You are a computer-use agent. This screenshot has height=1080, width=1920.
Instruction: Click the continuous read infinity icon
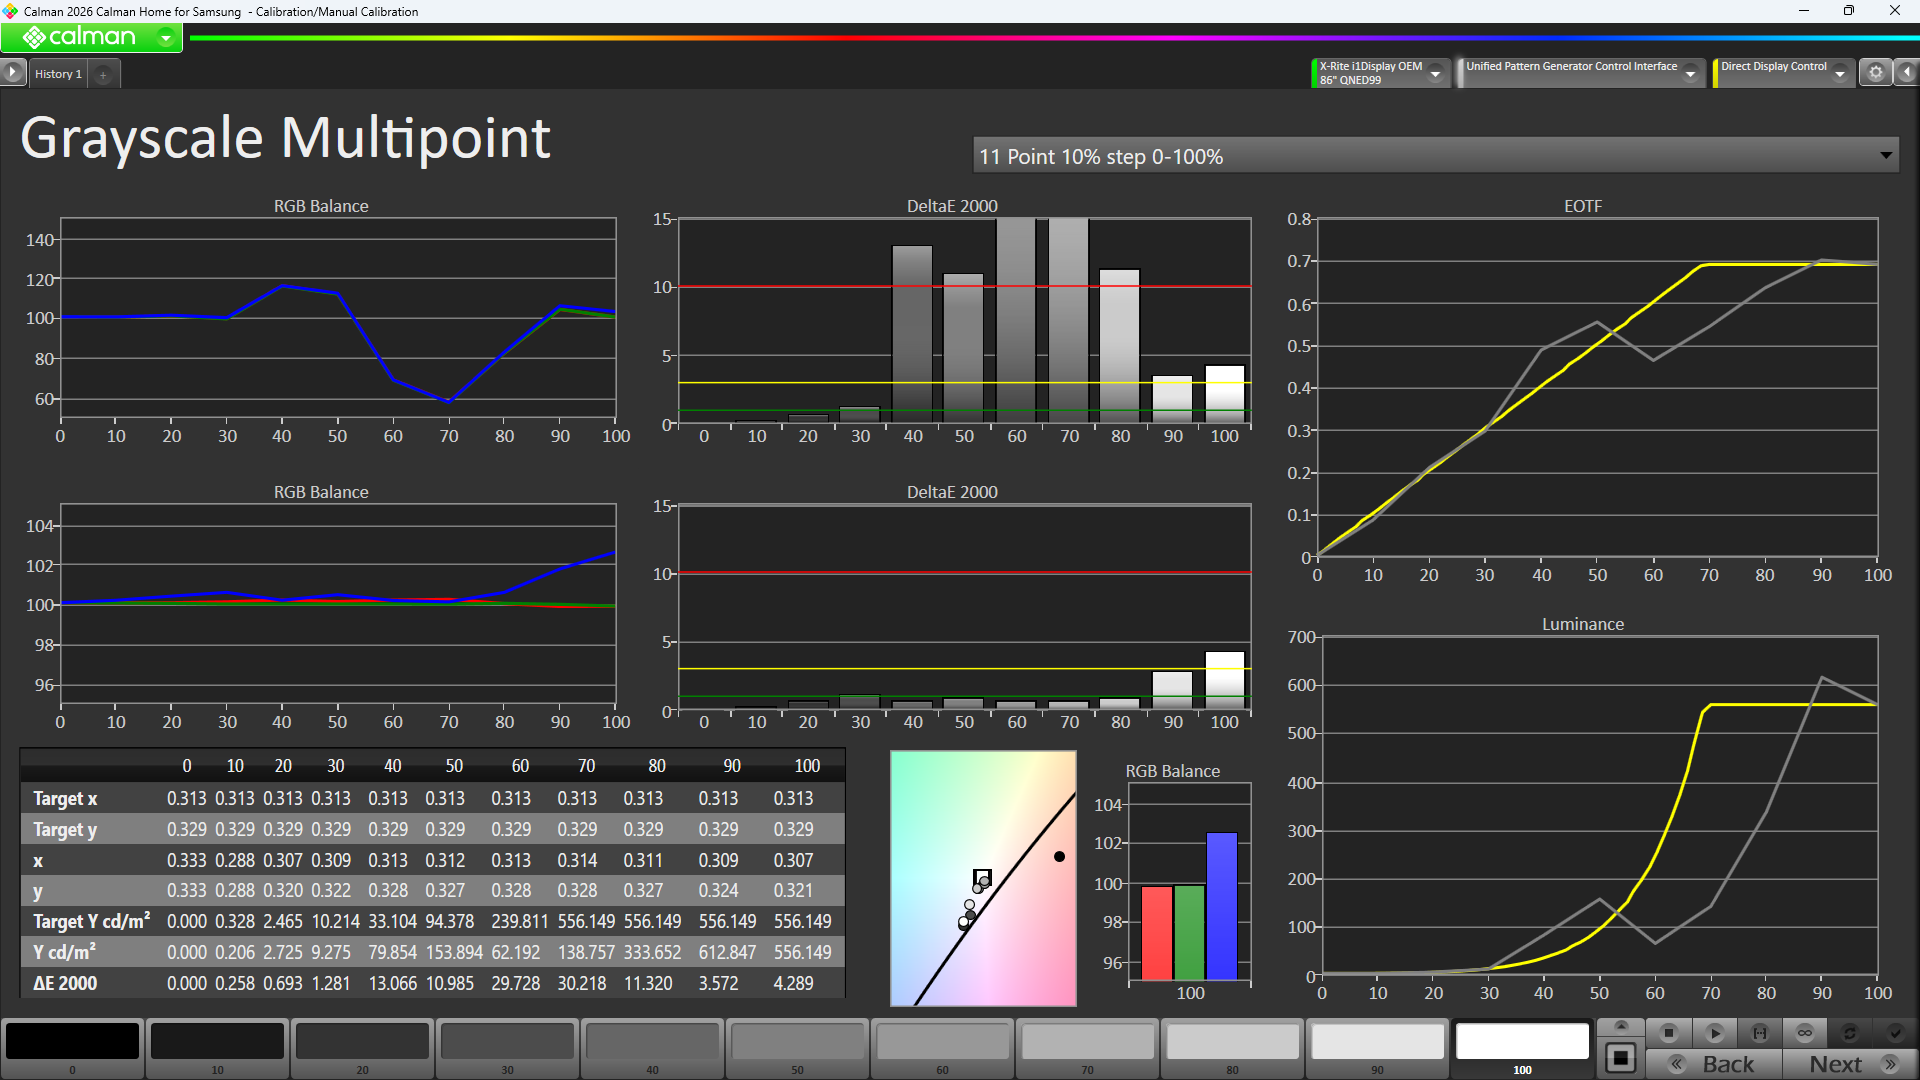(1805, 1033)
